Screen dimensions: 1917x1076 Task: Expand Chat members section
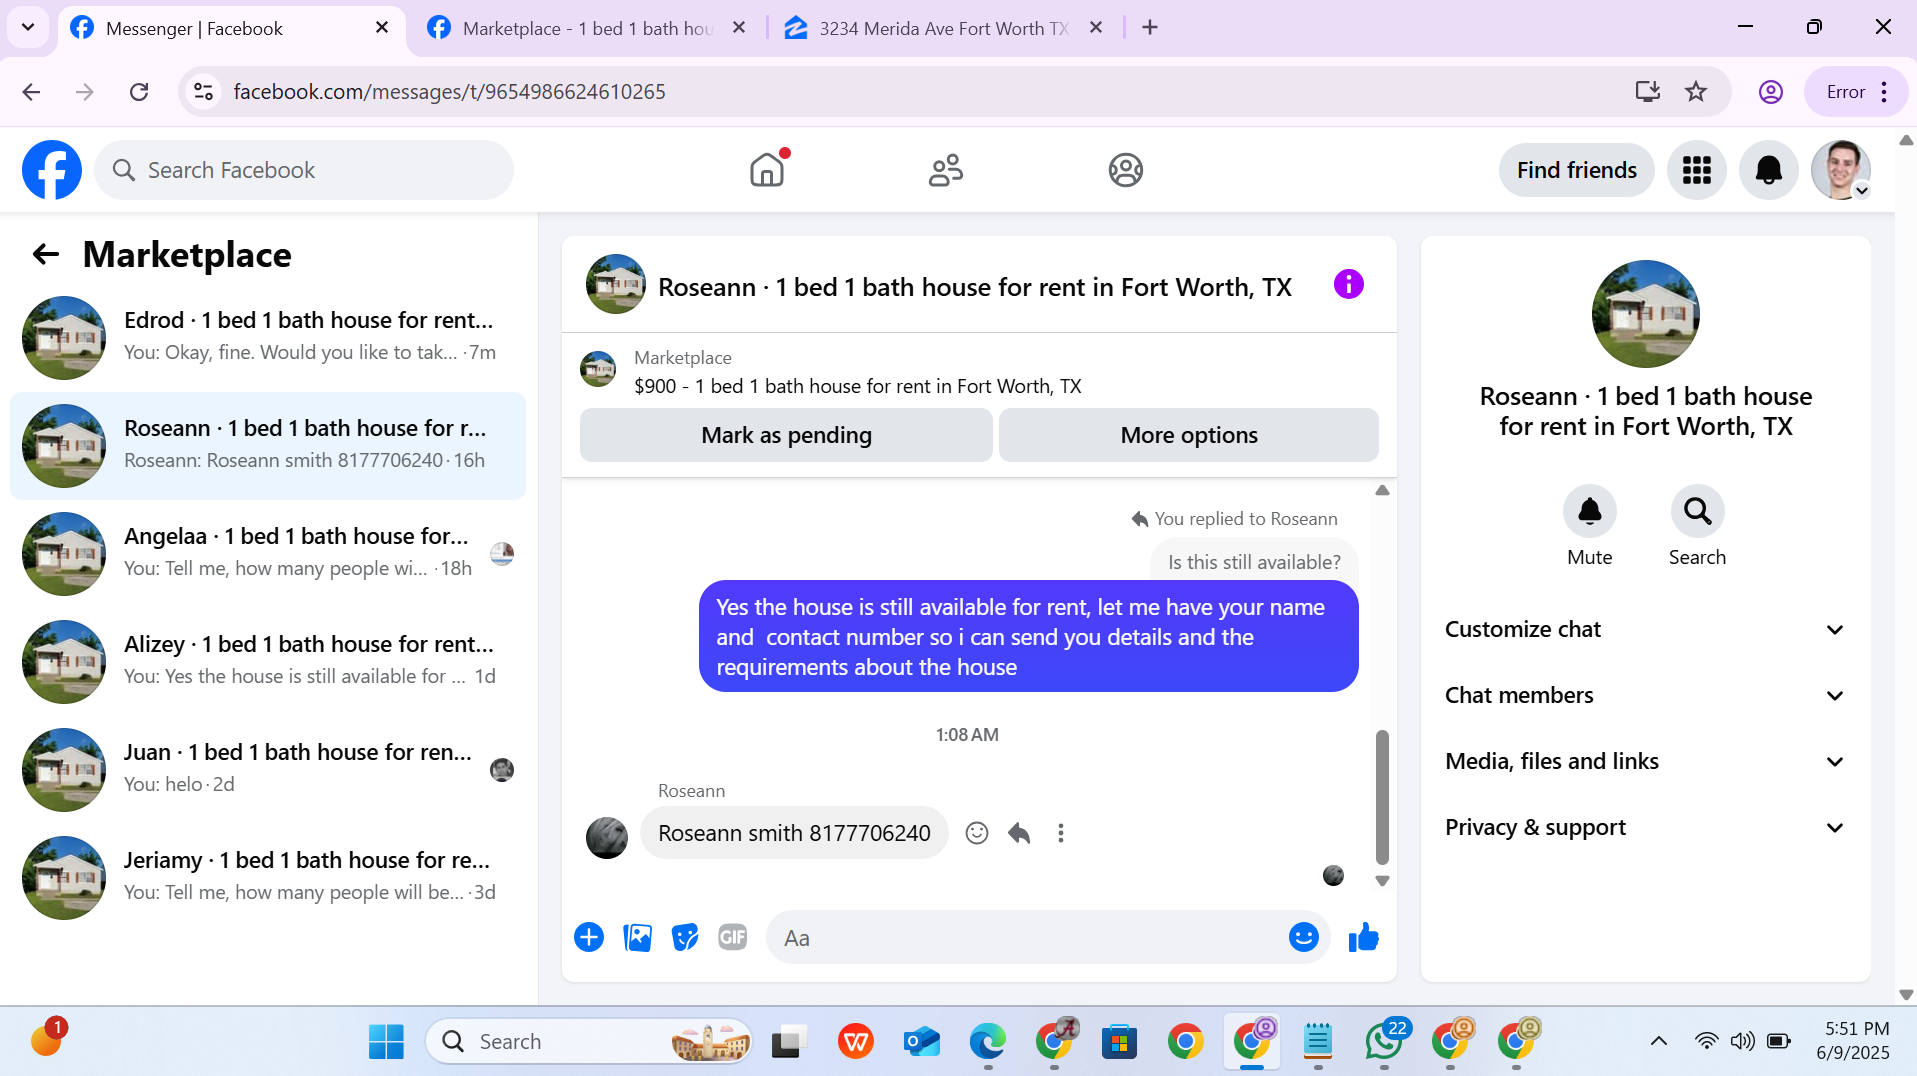(1645, 696)
